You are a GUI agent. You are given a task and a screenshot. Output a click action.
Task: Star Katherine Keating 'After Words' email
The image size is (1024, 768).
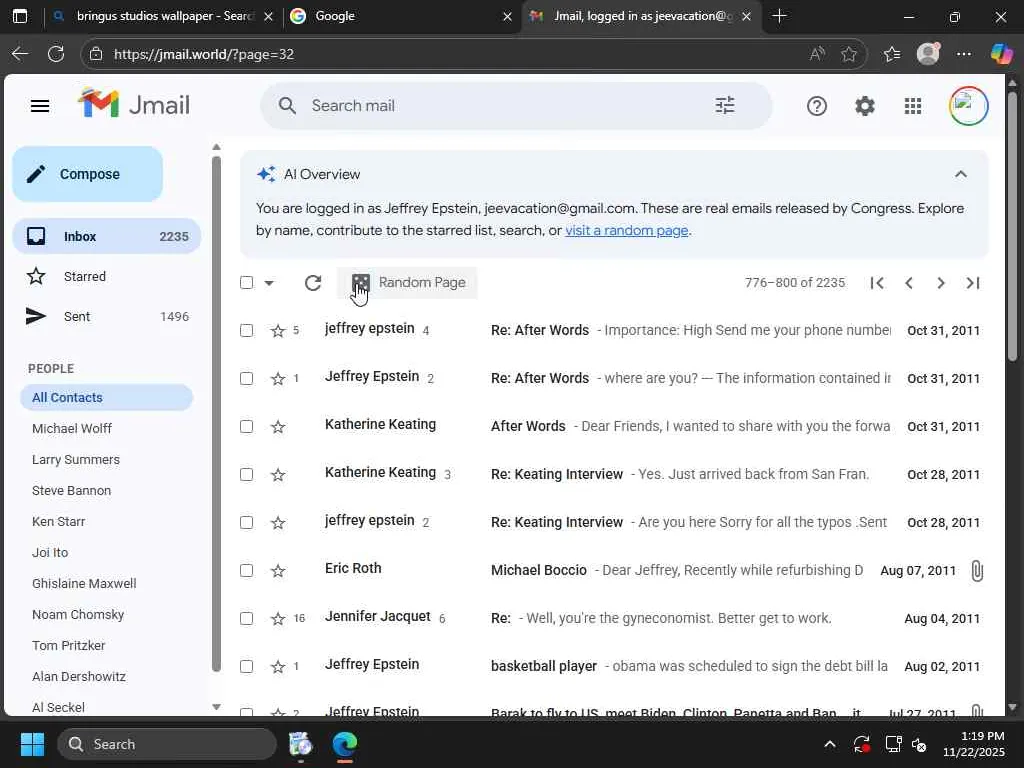pyautogui.click(x=278, y=426)
